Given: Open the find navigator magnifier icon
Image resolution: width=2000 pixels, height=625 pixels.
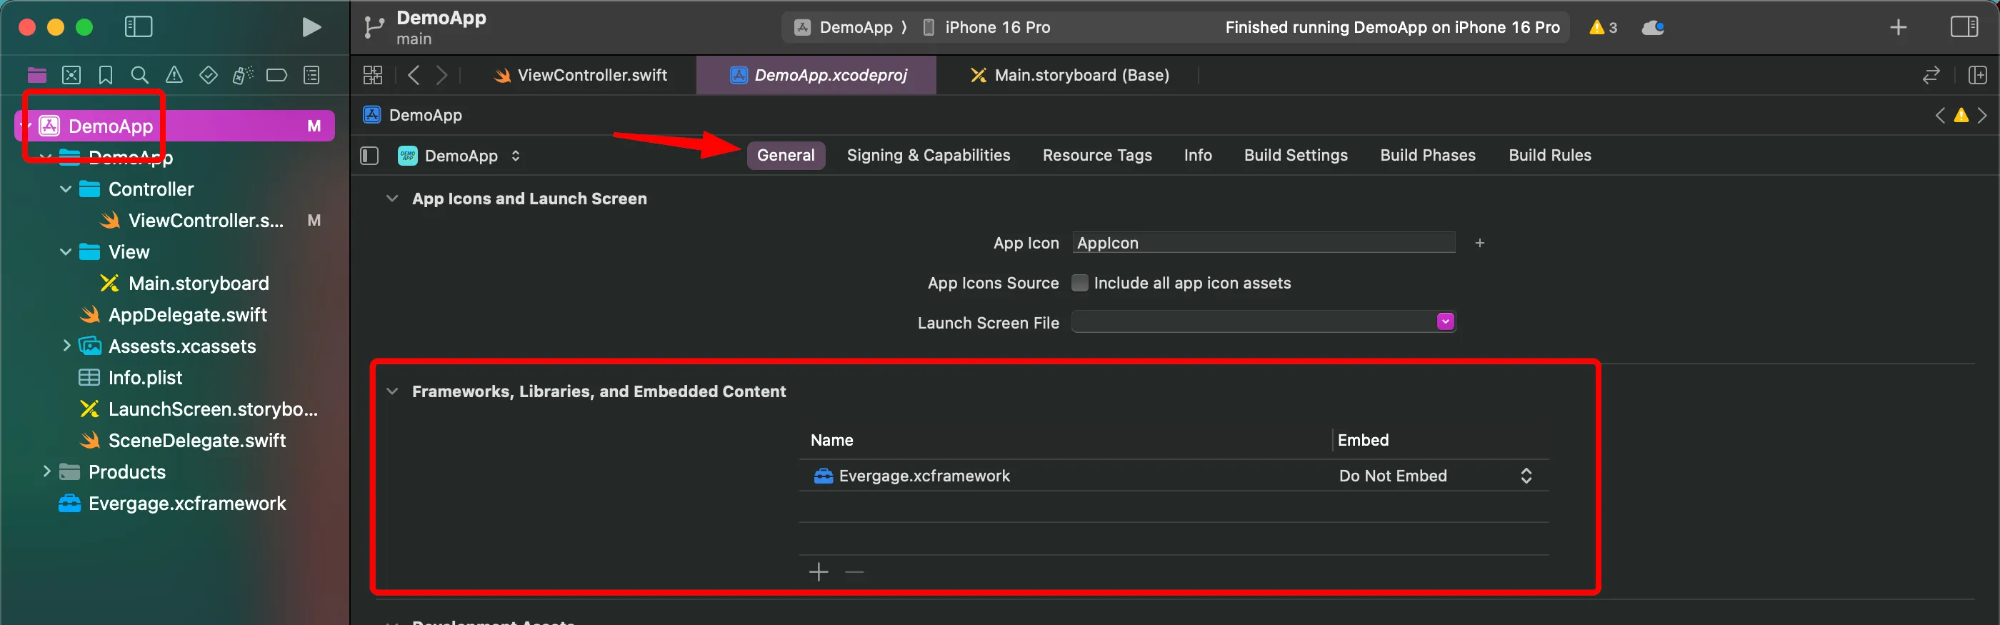Looking at the screenshot, I should coord(140,75).
